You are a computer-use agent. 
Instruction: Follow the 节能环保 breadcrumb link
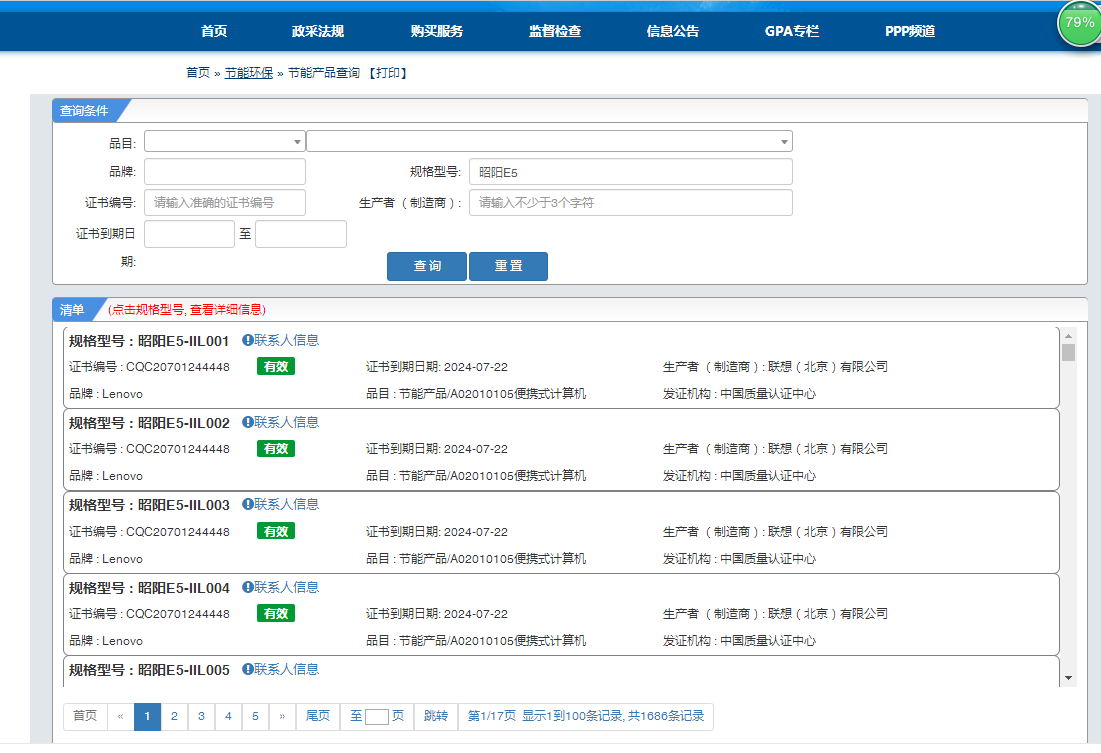pyautogui.click(x=249, y=72)
